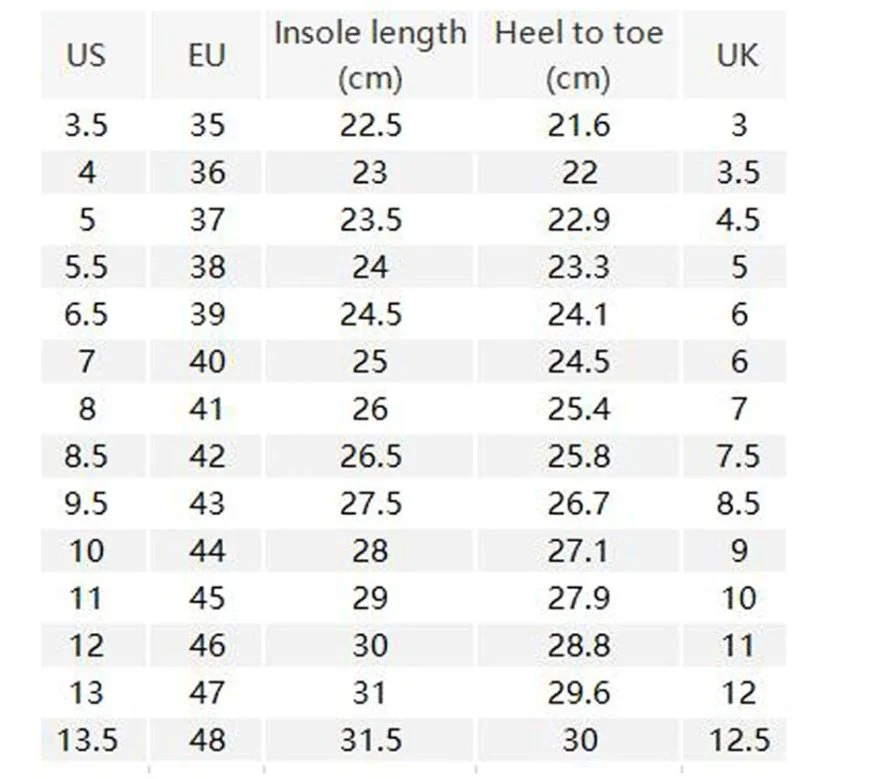This screenshot has width=878, height=779.
Task: Select heel to toe 25.4 cell
Action: click(x=578, y=409)
